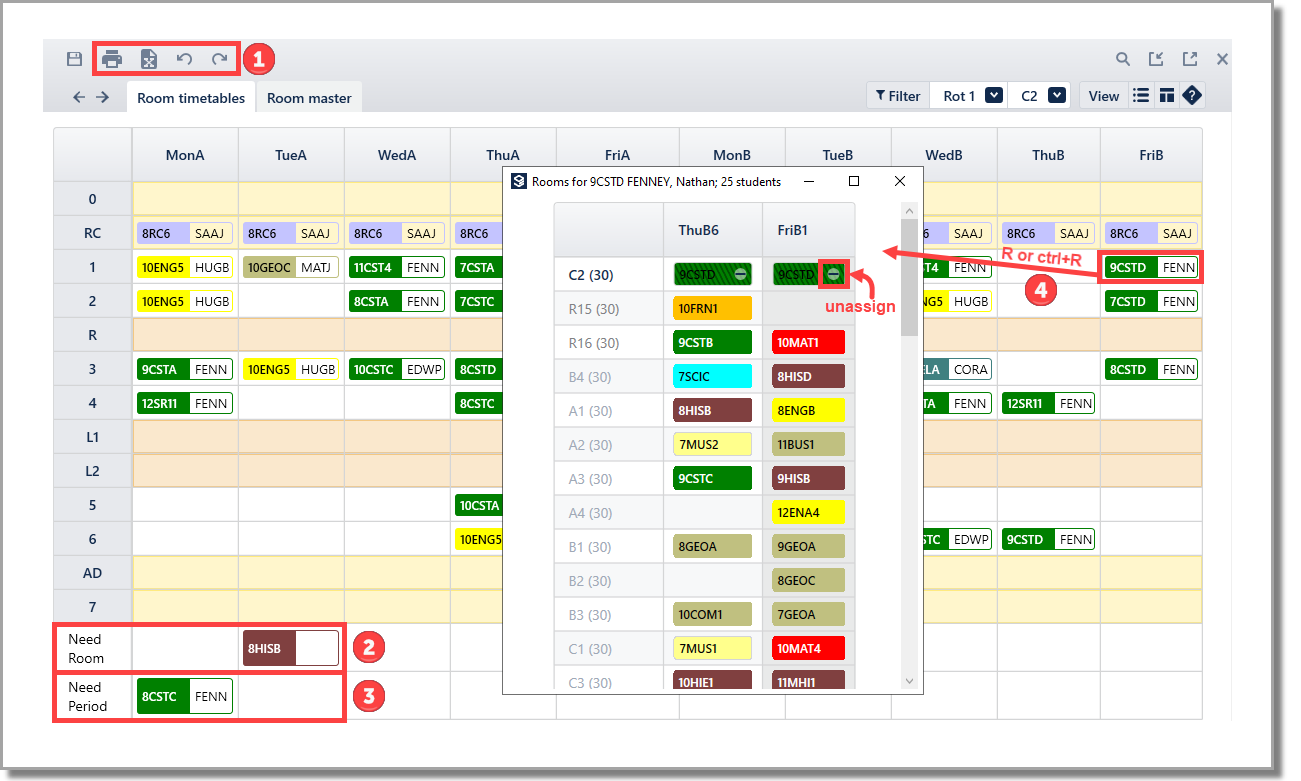Open the Room master tab

point(309,98)
